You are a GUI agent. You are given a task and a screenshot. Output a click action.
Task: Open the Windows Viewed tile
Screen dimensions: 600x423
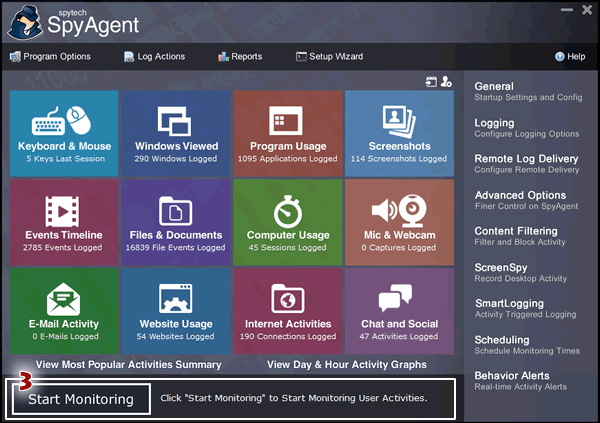click(x=176, y=134)
